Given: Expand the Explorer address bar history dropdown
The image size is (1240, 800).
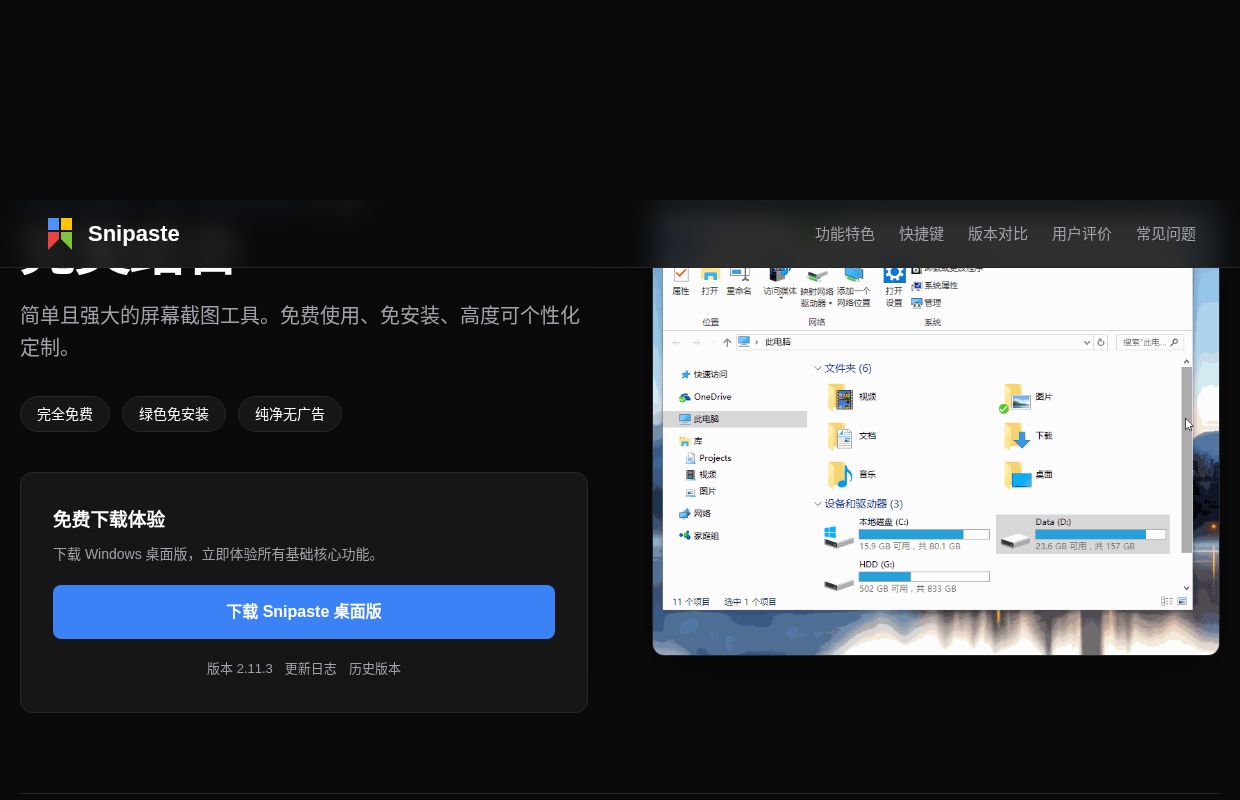Looking at the screenshot, I should click(x=1087, y=342).
